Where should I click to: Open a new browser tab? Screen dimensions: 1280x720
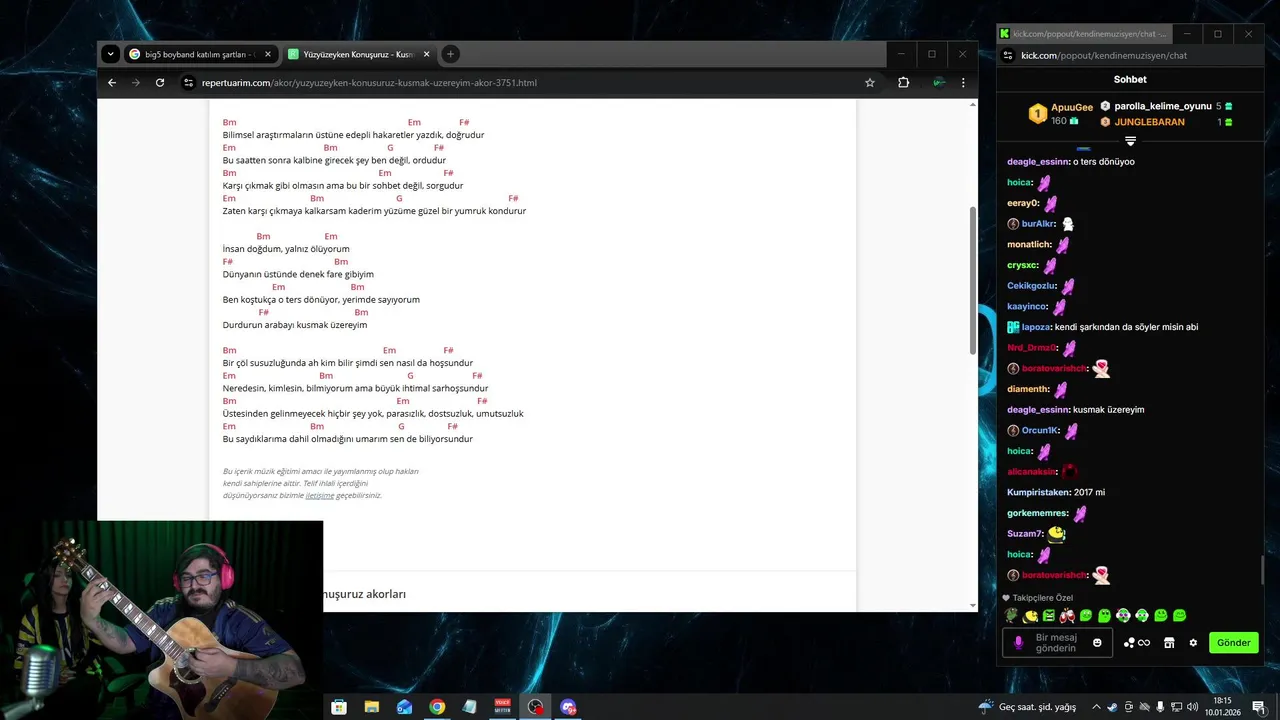point(451,54)
